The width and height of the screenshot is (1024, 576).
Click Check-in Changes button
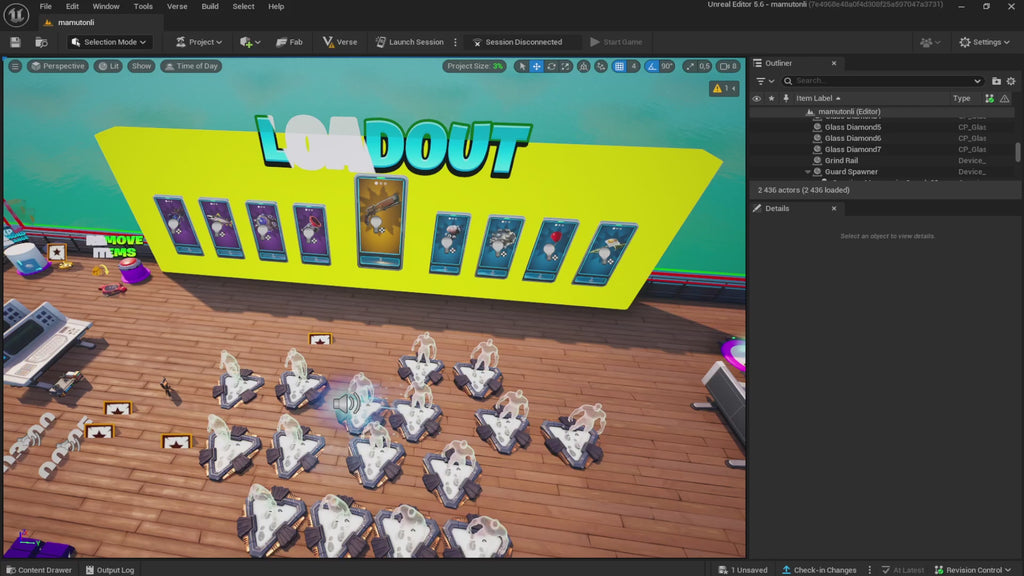coord(819,570)
